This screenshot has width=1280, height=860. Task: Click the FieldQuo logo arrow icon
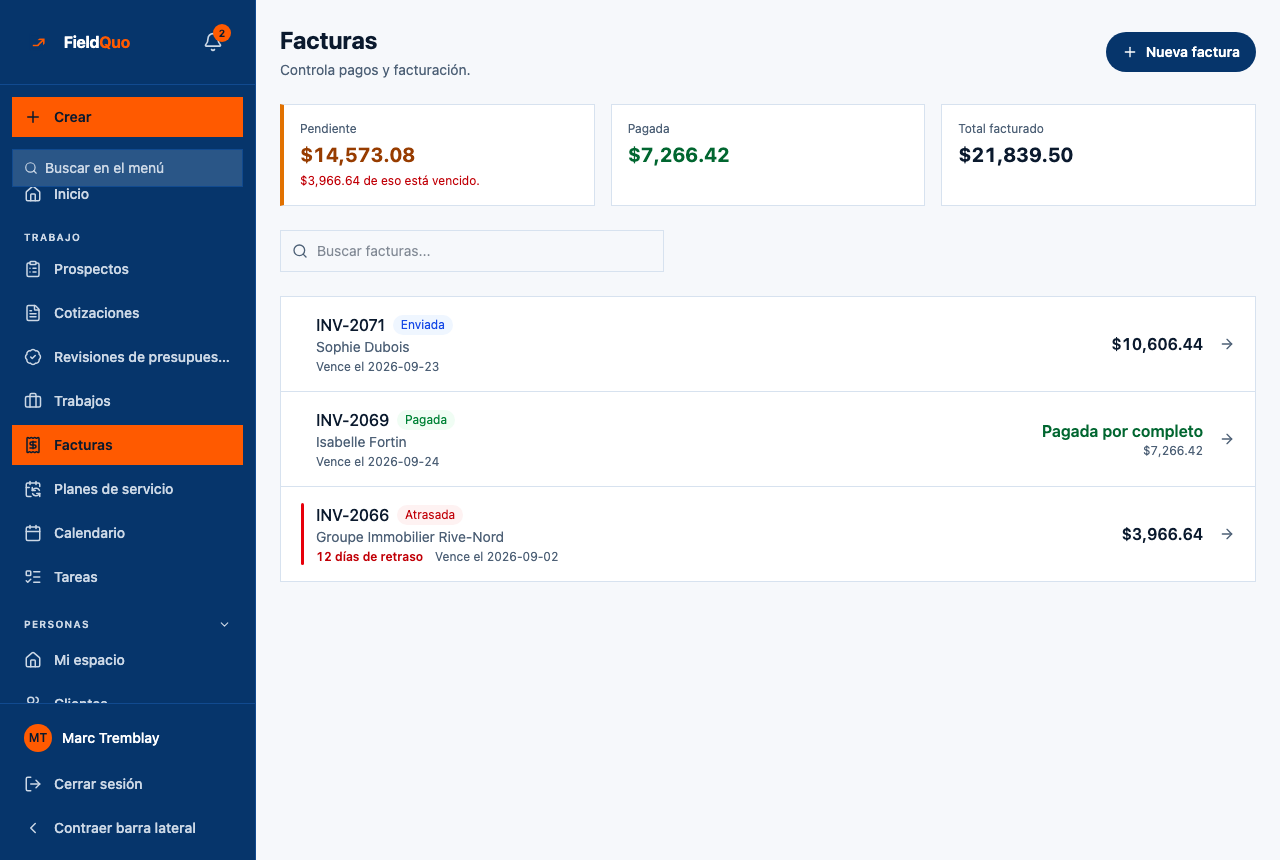point(39,42)
